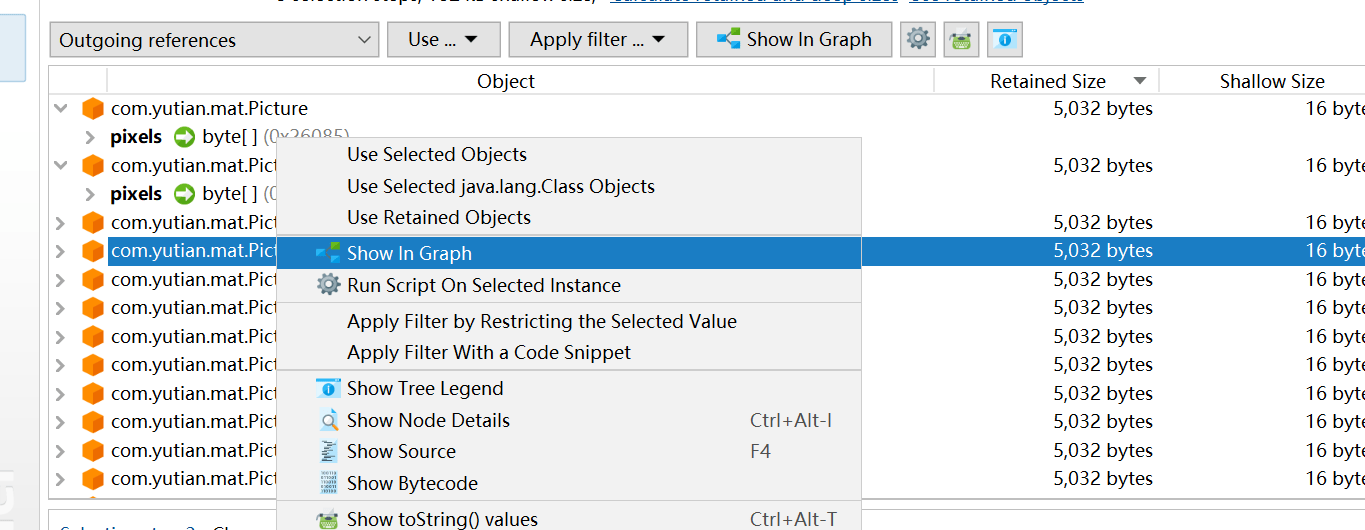The height and width of the screenshot is (530, 1365).
Task: Collapse the first com.yutian.mat.Picture node
Action: tap(61, 109)
